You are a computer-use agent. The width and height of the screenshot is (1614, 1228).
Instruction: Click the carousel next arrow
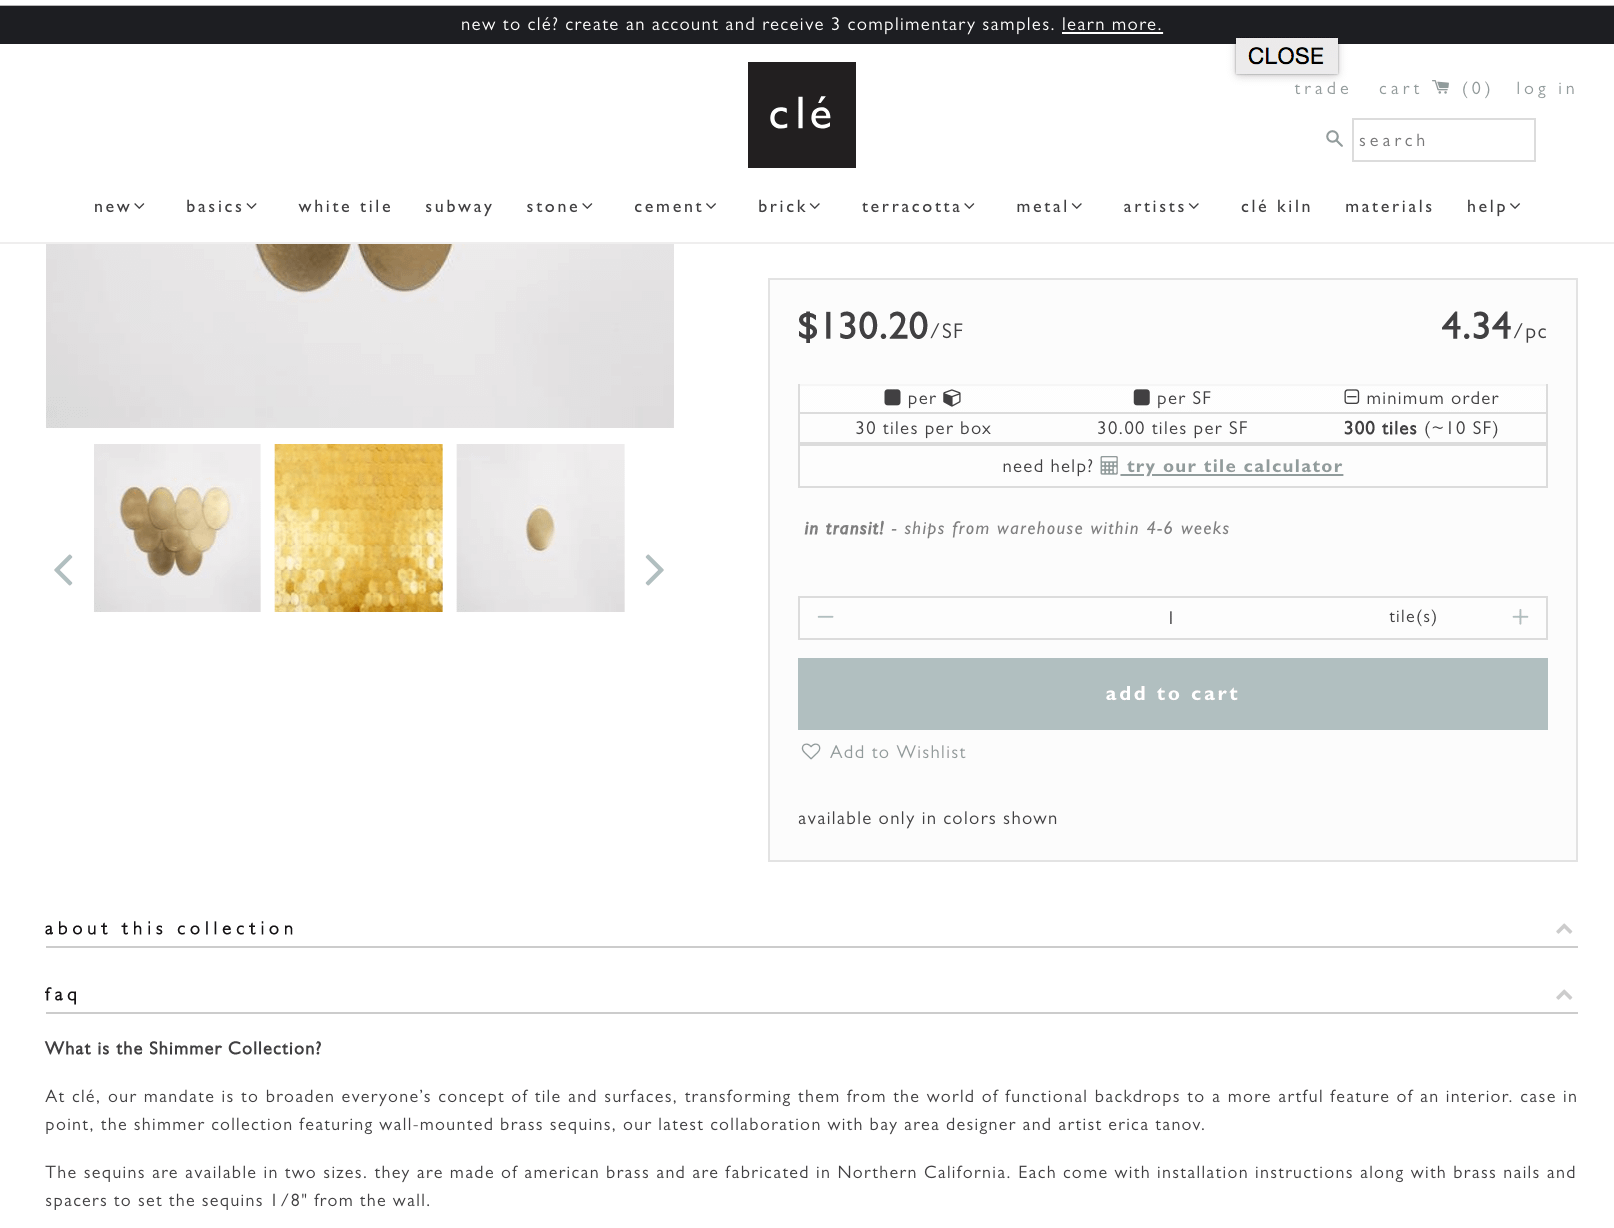pyautogui.click(x=655, y=570)
